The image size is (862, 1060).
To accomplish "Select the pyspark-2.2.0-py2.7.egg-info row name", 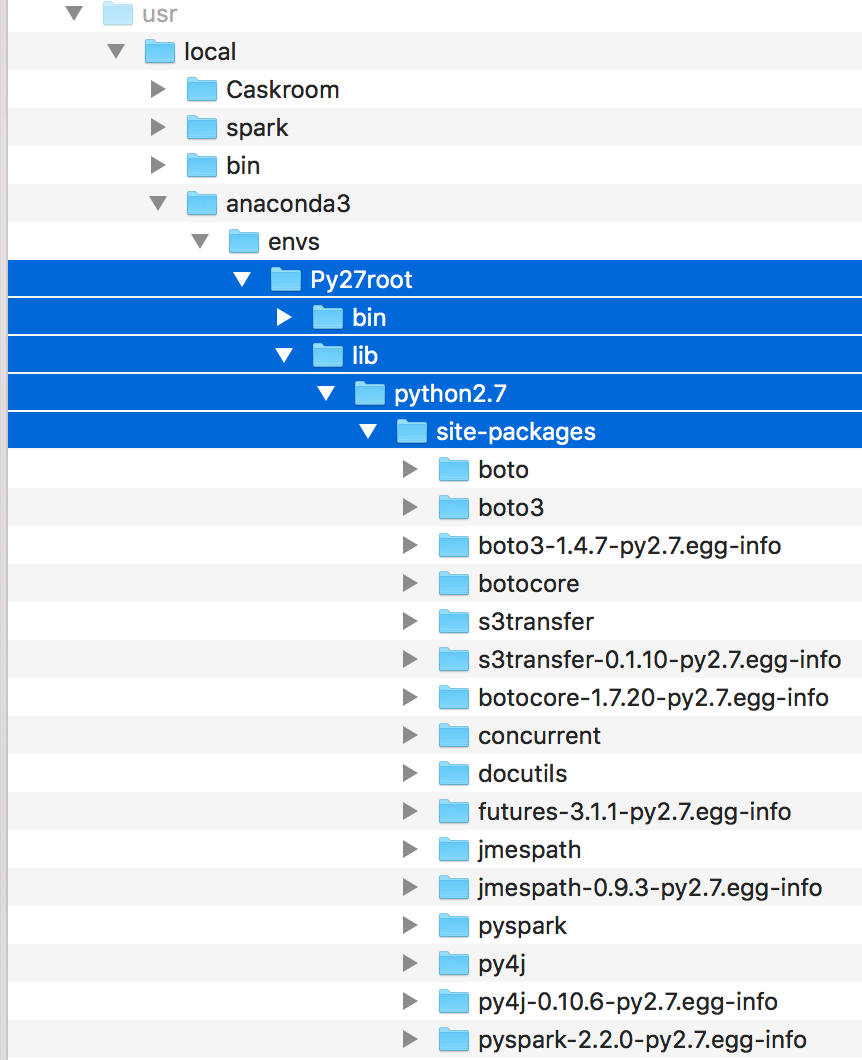I will coord(642,1040).
